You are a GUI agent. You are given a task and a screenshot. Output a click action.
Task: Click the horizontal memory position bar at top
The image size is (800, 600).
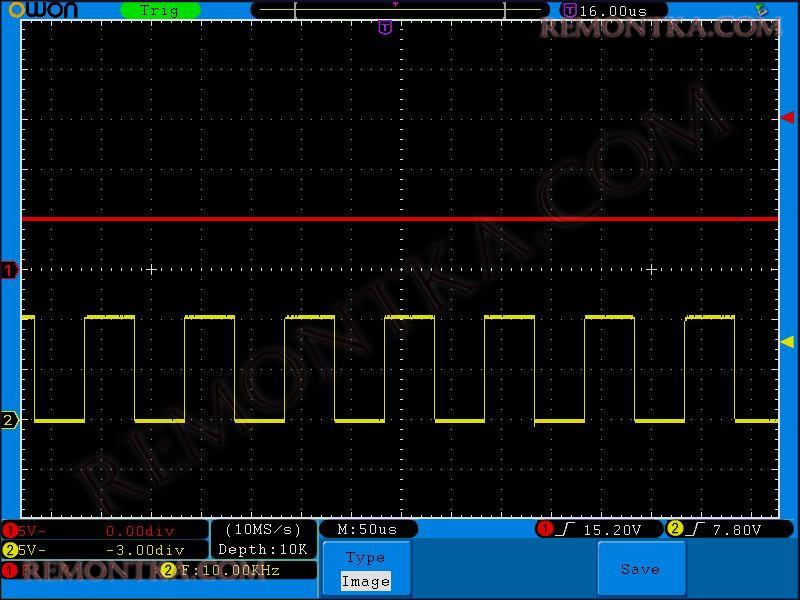tap(400, 10)
